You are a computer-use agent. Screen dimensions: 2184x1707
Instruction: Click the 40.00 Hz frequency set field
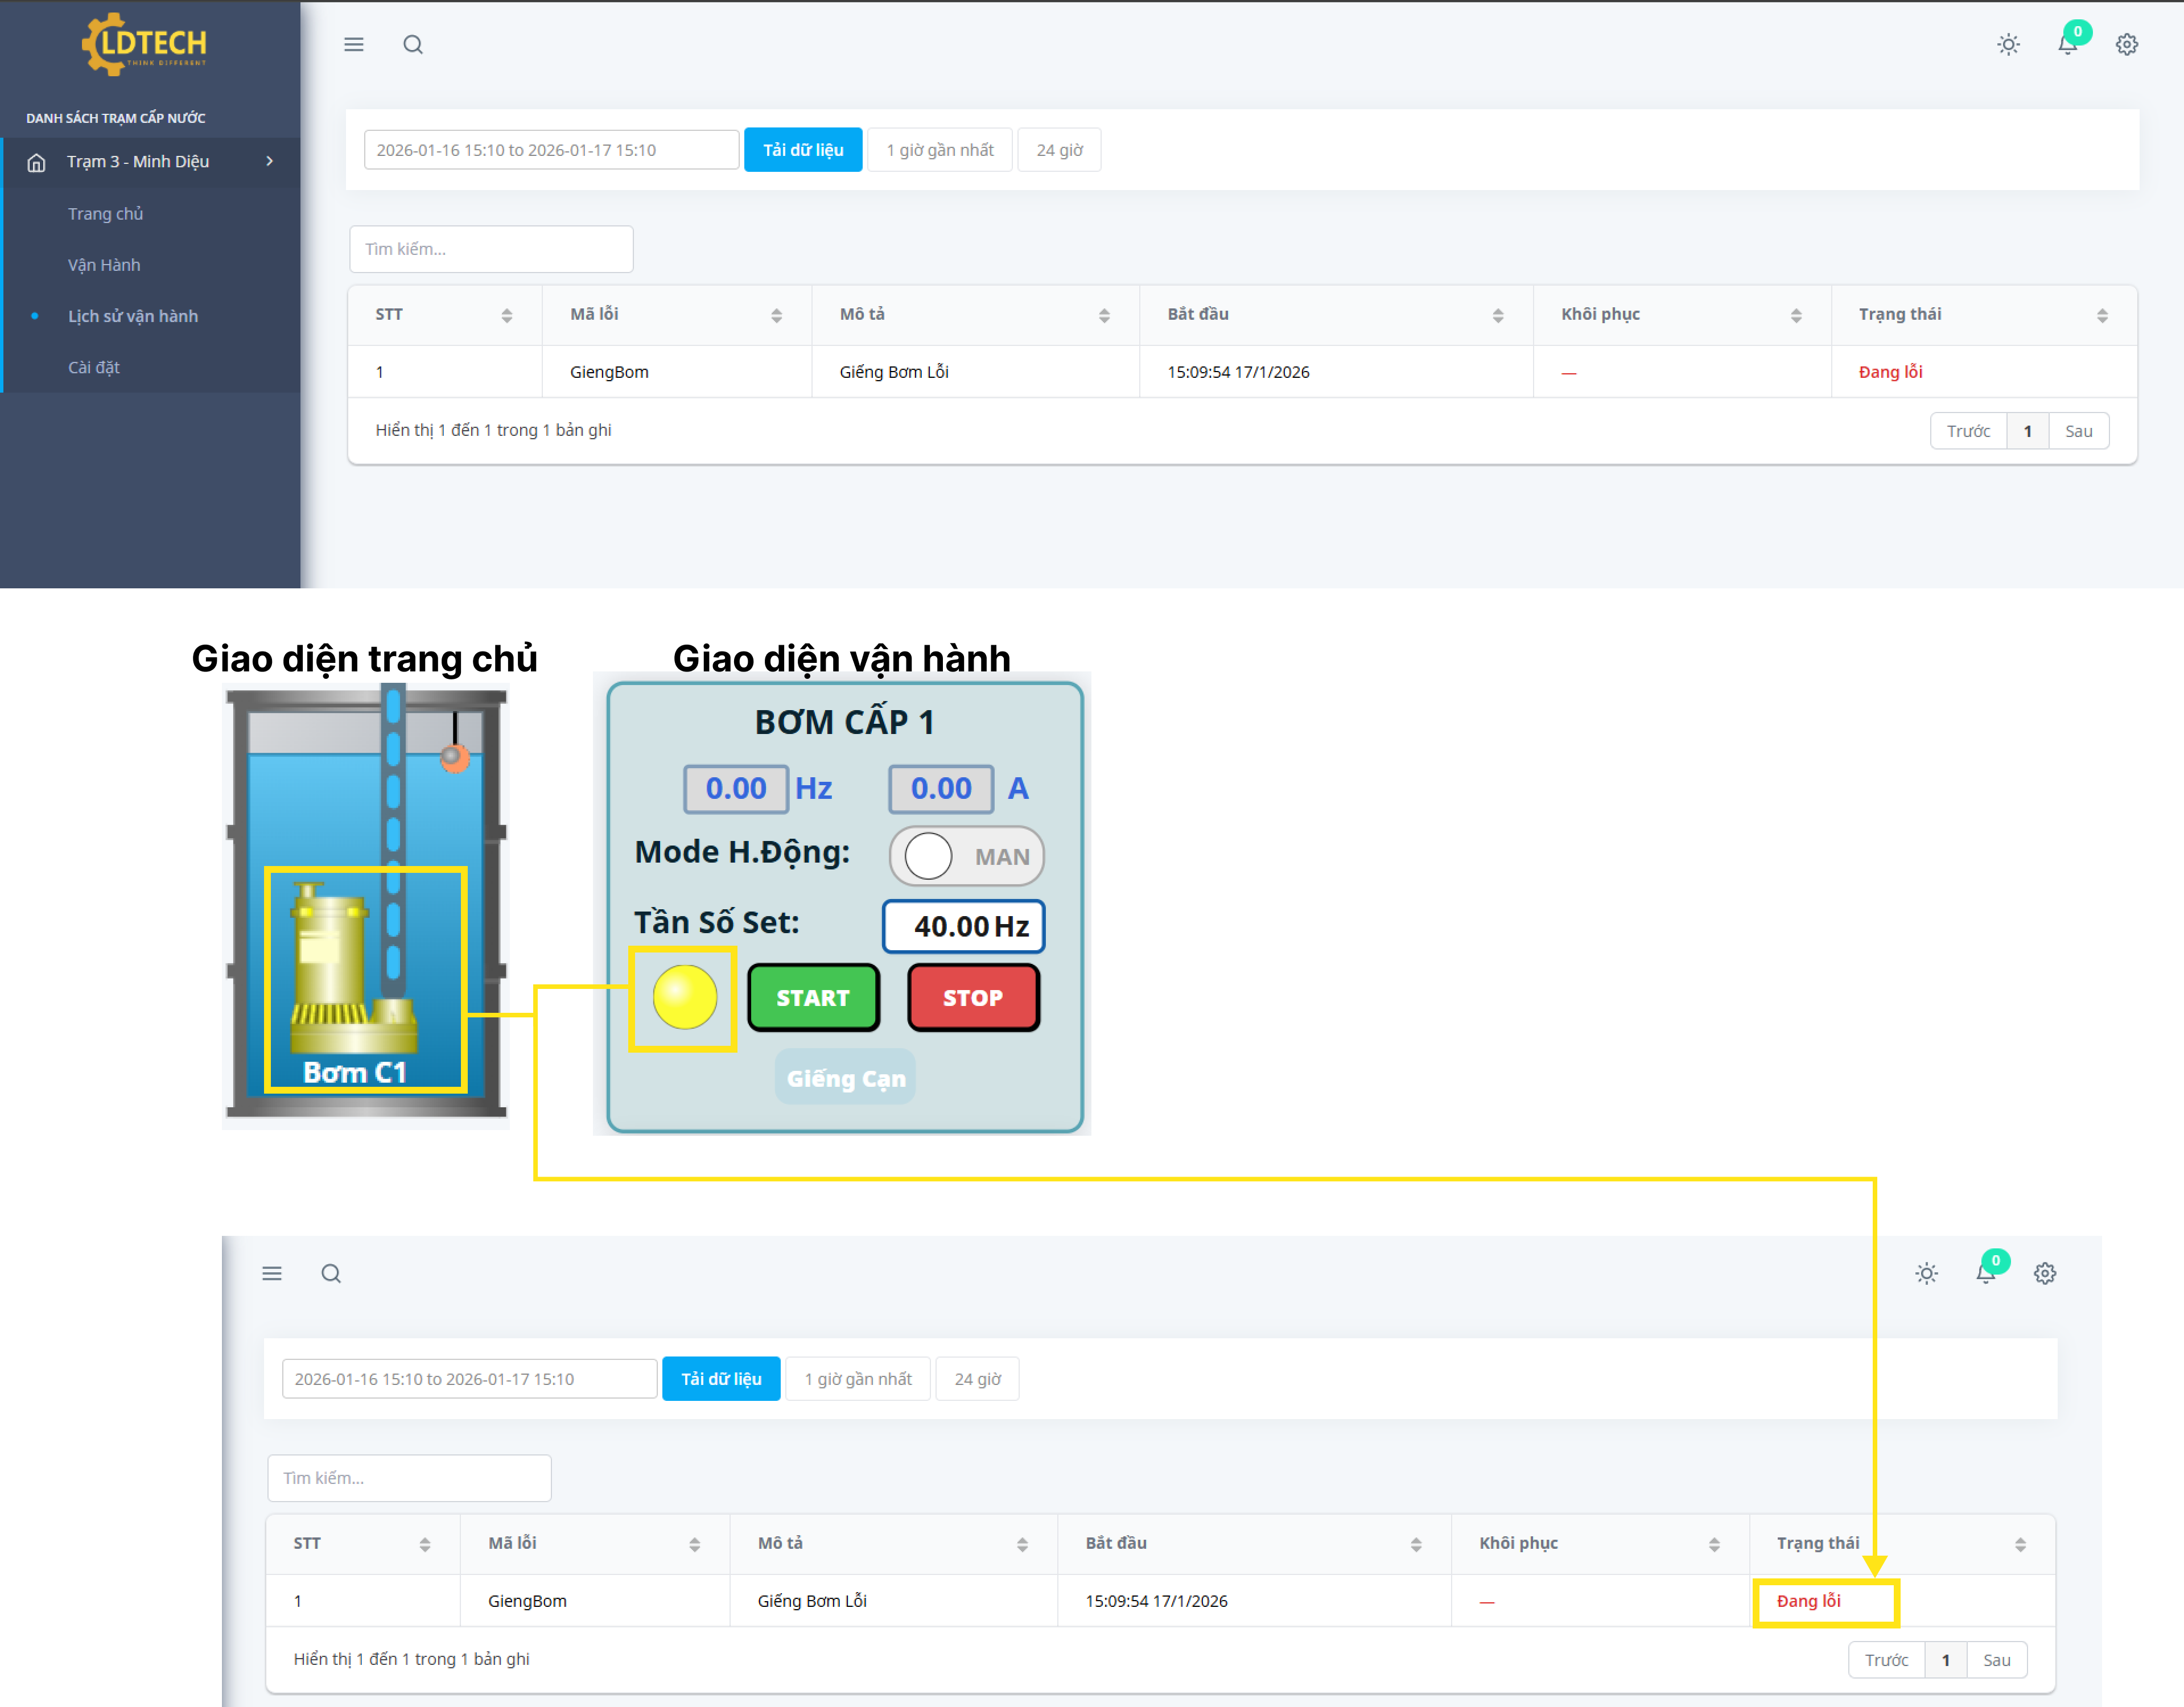pyautogui.click(x=963, y=926)
